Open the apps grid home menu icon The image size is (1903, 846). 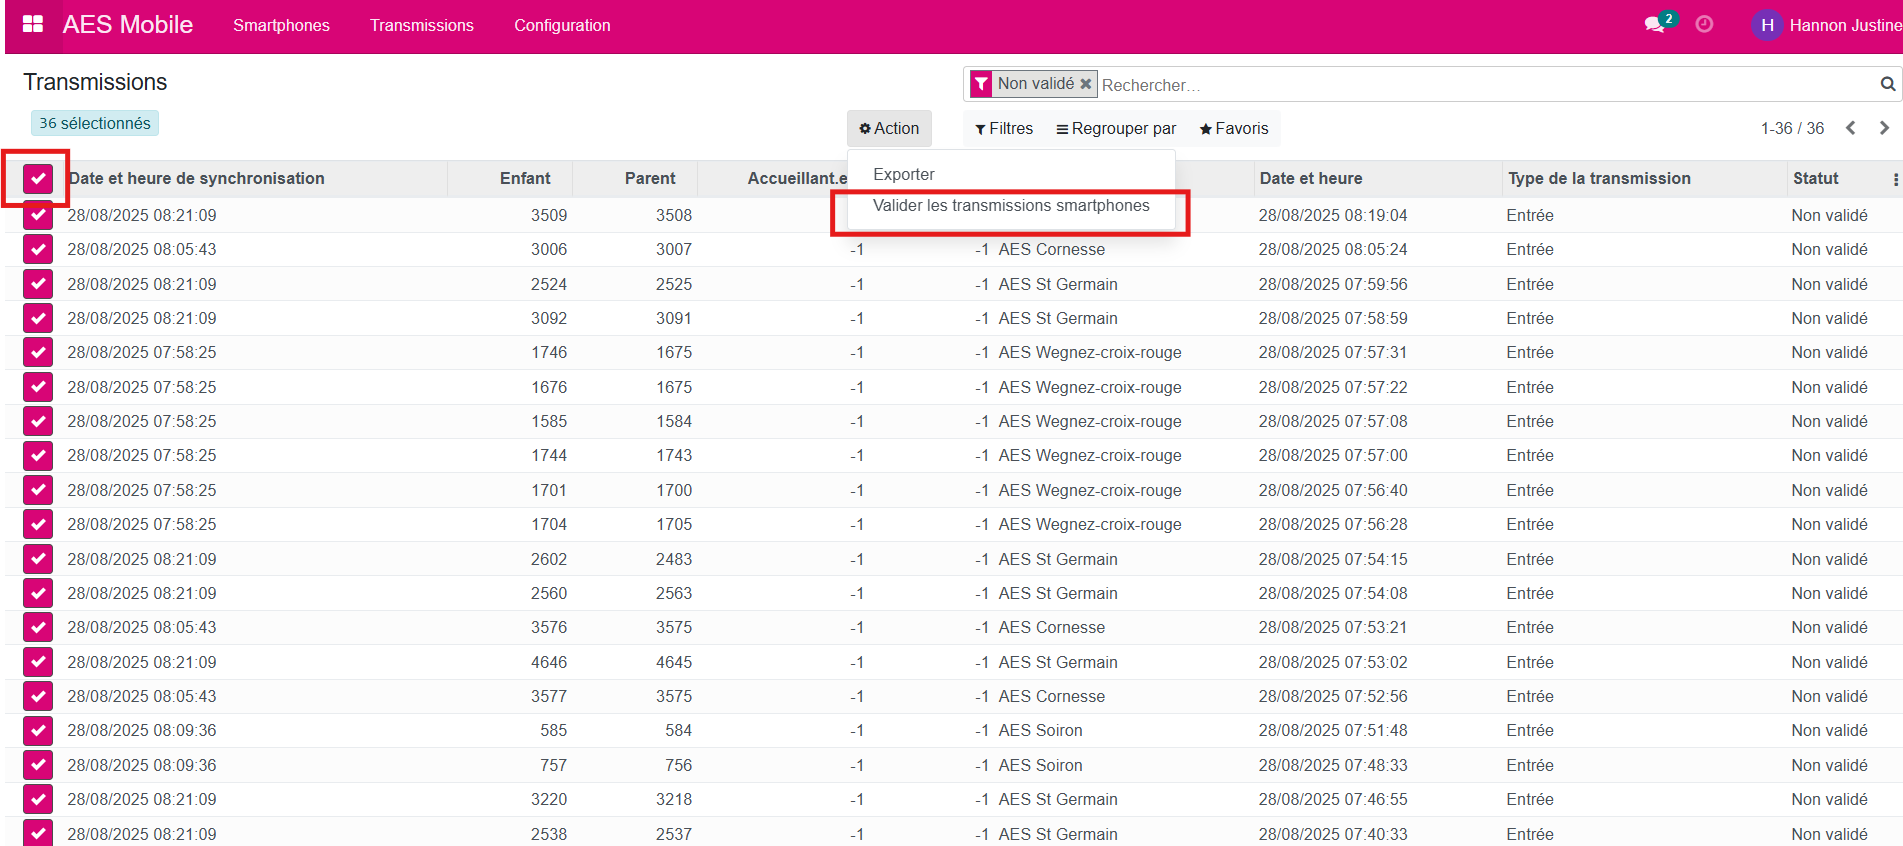point(32,25)
